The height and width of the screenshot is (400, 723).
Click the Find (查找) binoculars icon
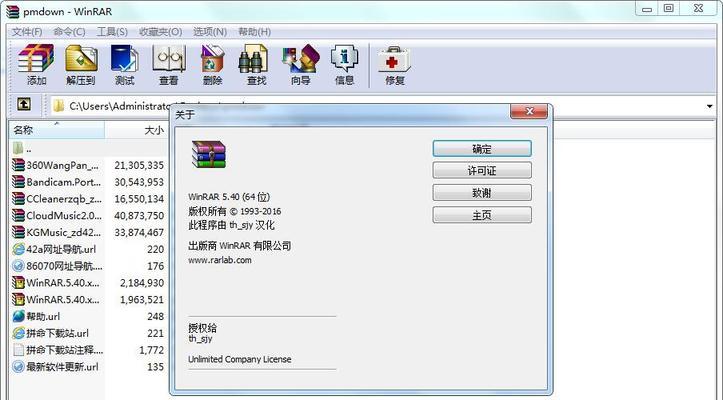click(x=253, y=59)
